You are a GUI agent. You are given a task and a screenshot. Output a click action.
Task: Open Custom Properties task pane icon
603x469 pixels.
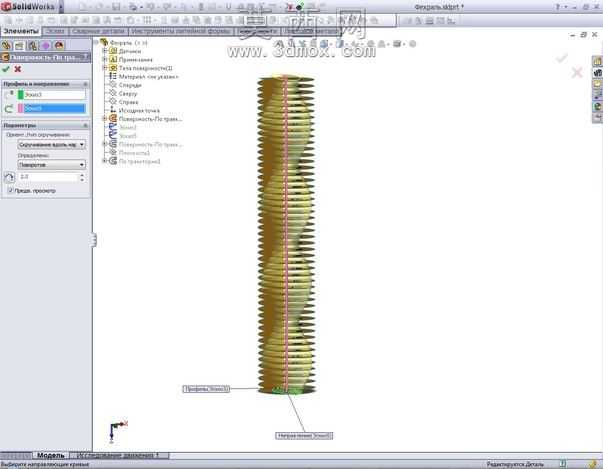(x=597, y=118)
